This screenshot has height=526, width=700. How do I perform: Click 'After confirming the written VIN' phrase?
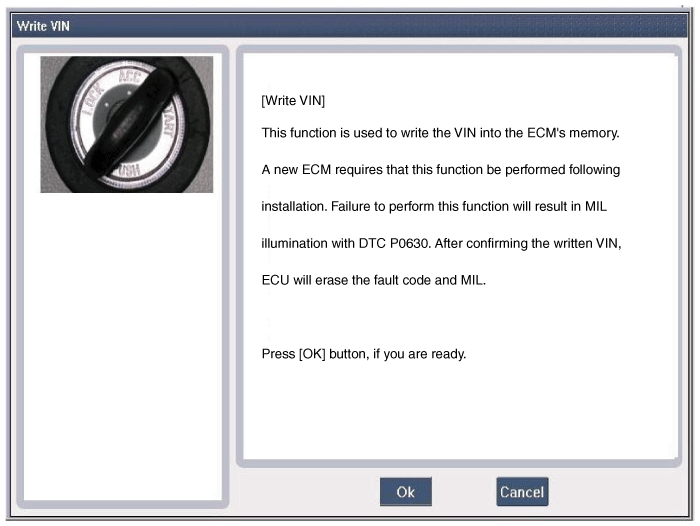pos(528,243)
